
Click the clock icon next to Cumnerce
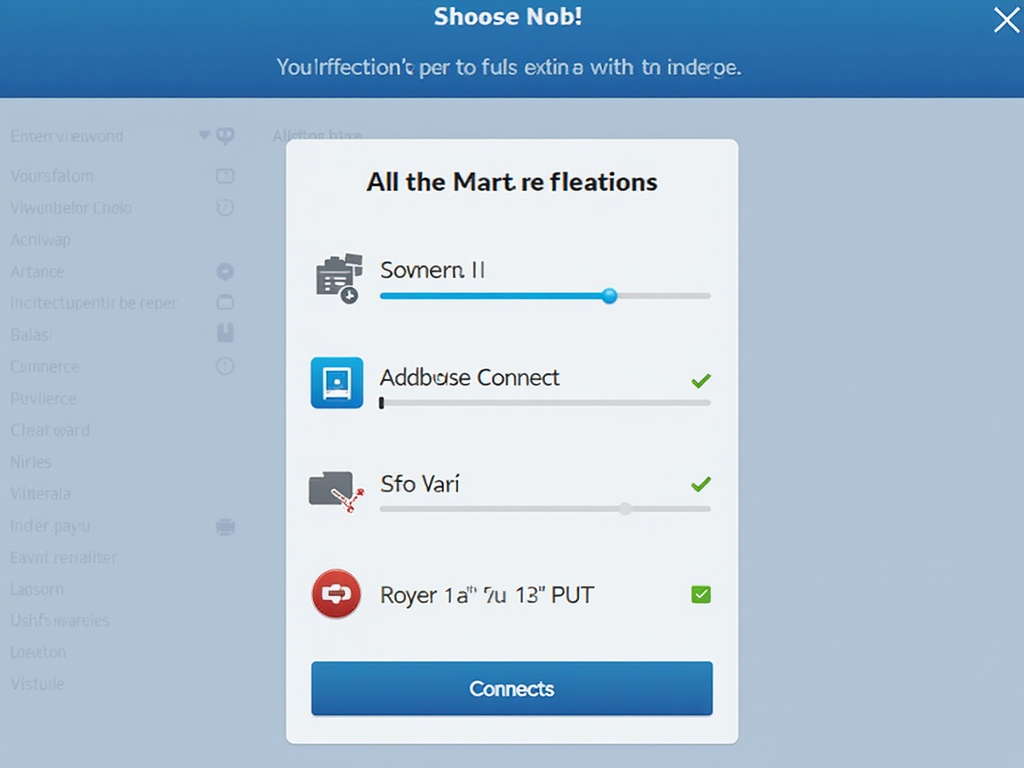(x=225, y=366)
